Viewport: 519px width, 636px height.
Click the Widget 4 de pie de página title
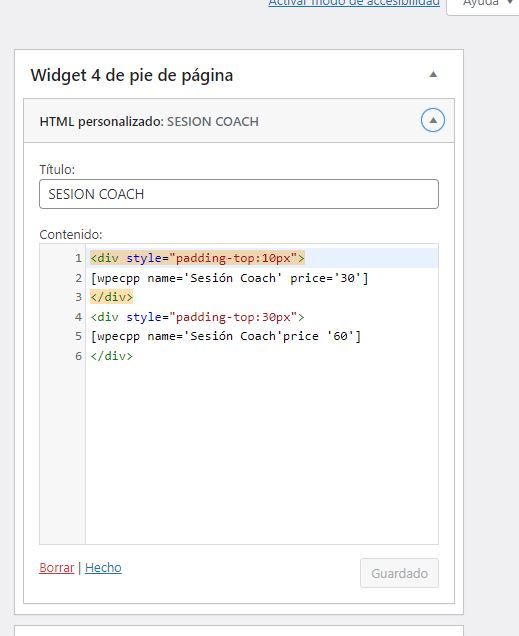pos(132,75)
